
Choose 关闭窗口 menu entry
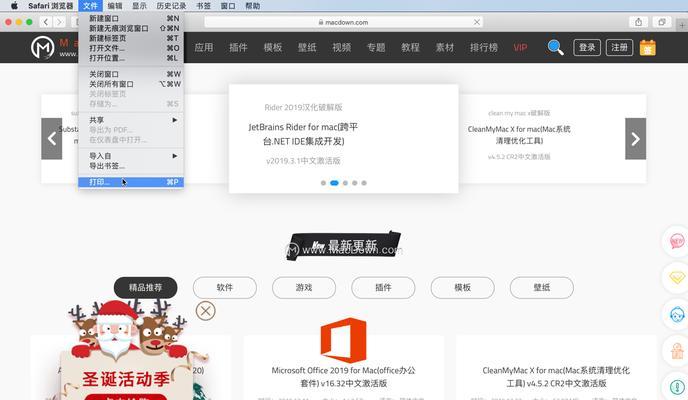coord(131,74)
